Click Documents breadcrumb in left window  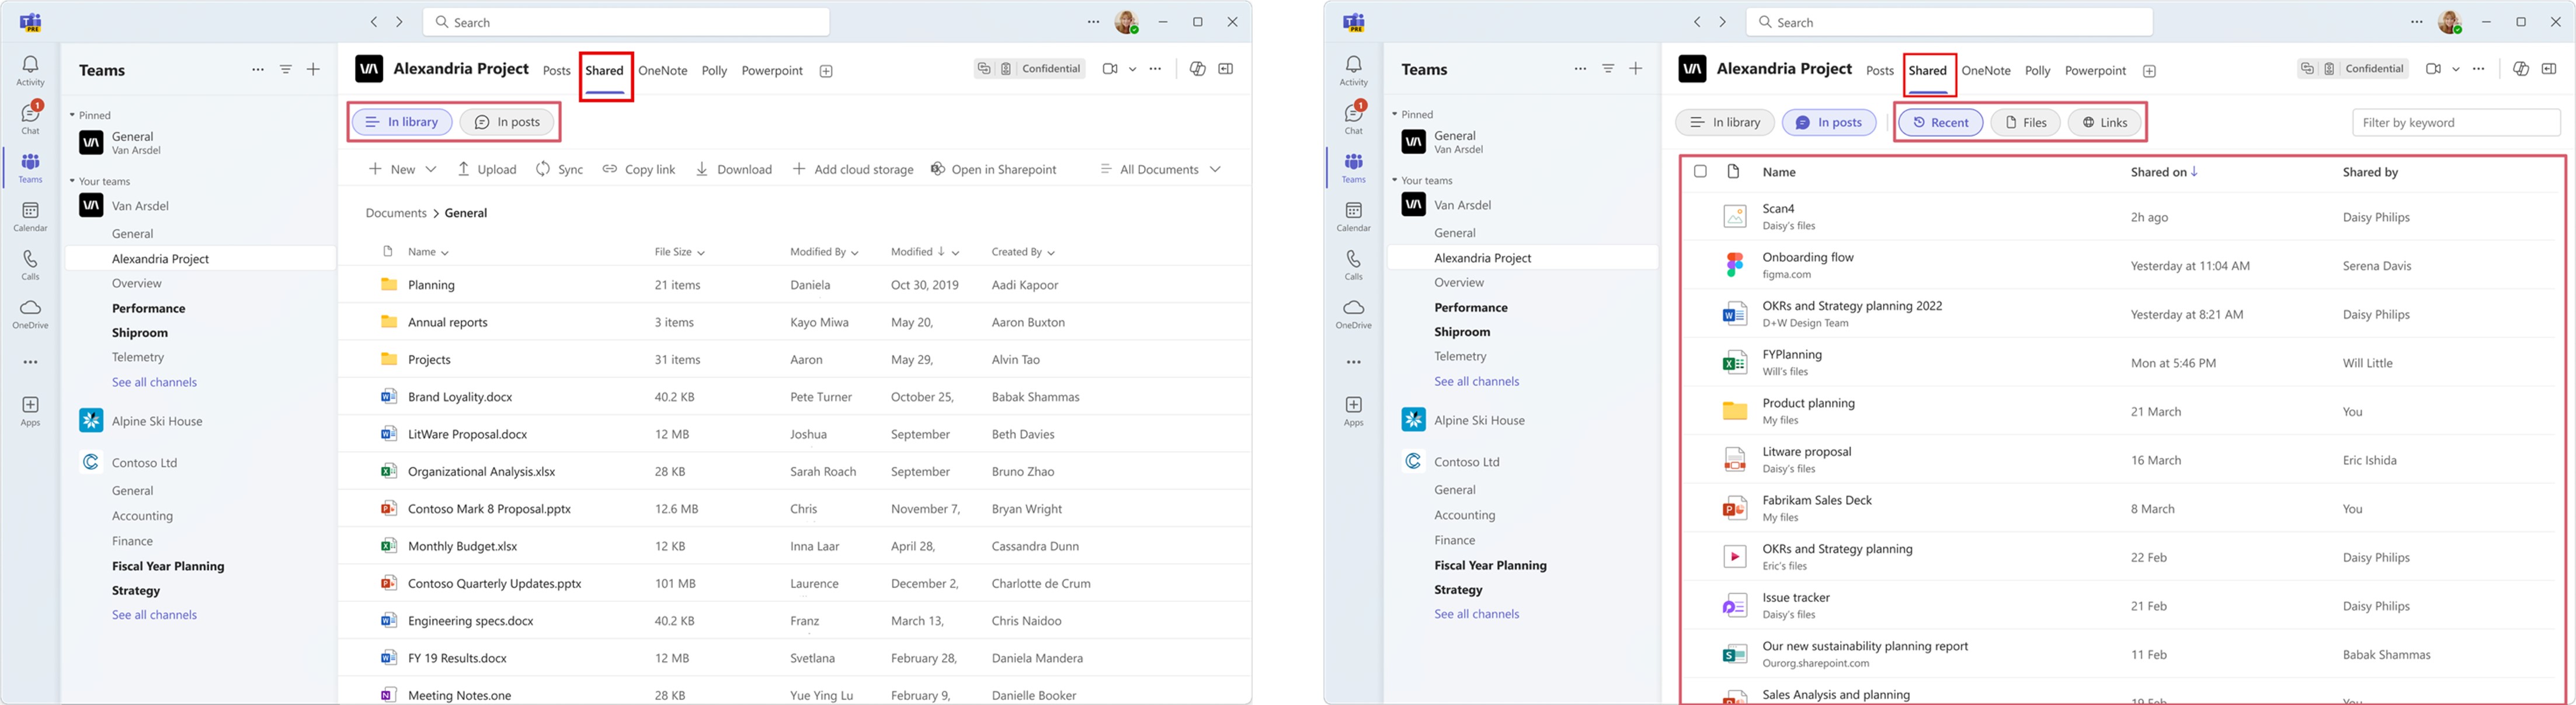[396, 213]
